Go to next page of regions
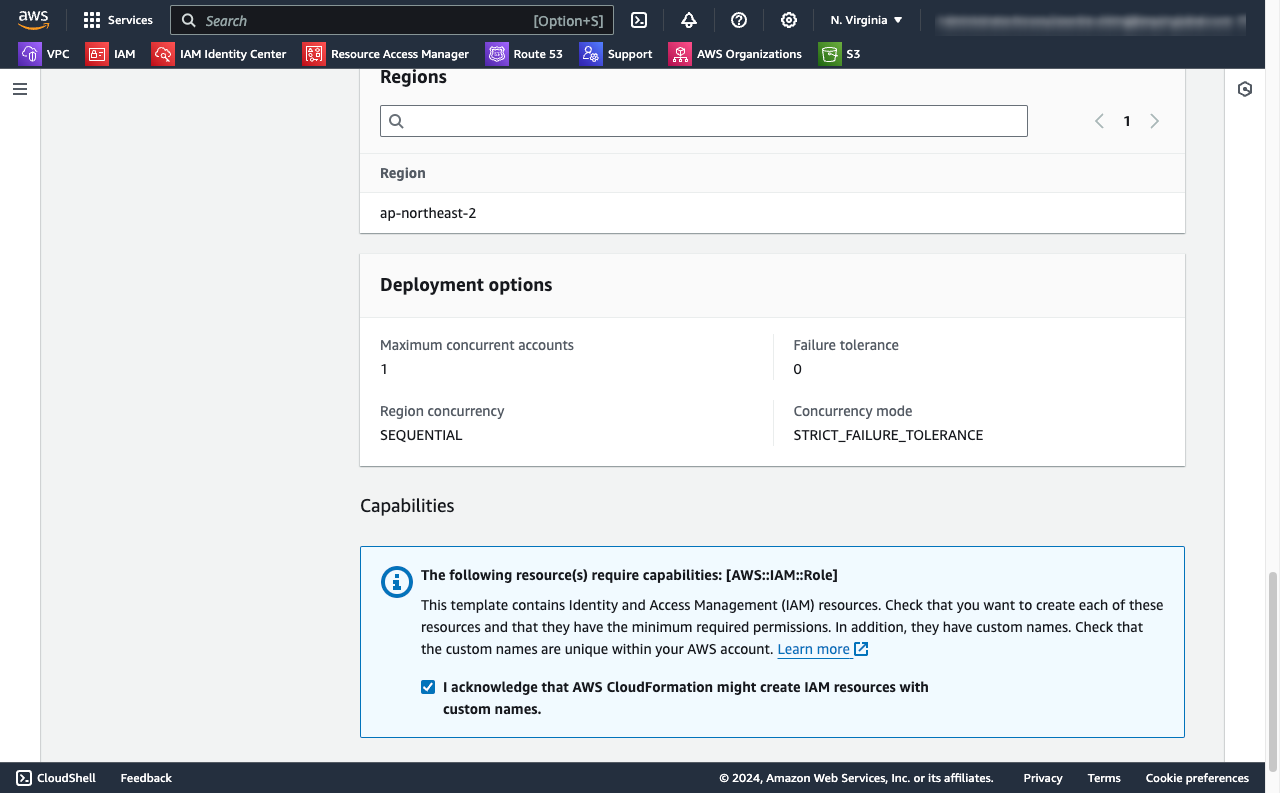The image size is (1280, 793). pyautogui.click(x=1155, y=121)
